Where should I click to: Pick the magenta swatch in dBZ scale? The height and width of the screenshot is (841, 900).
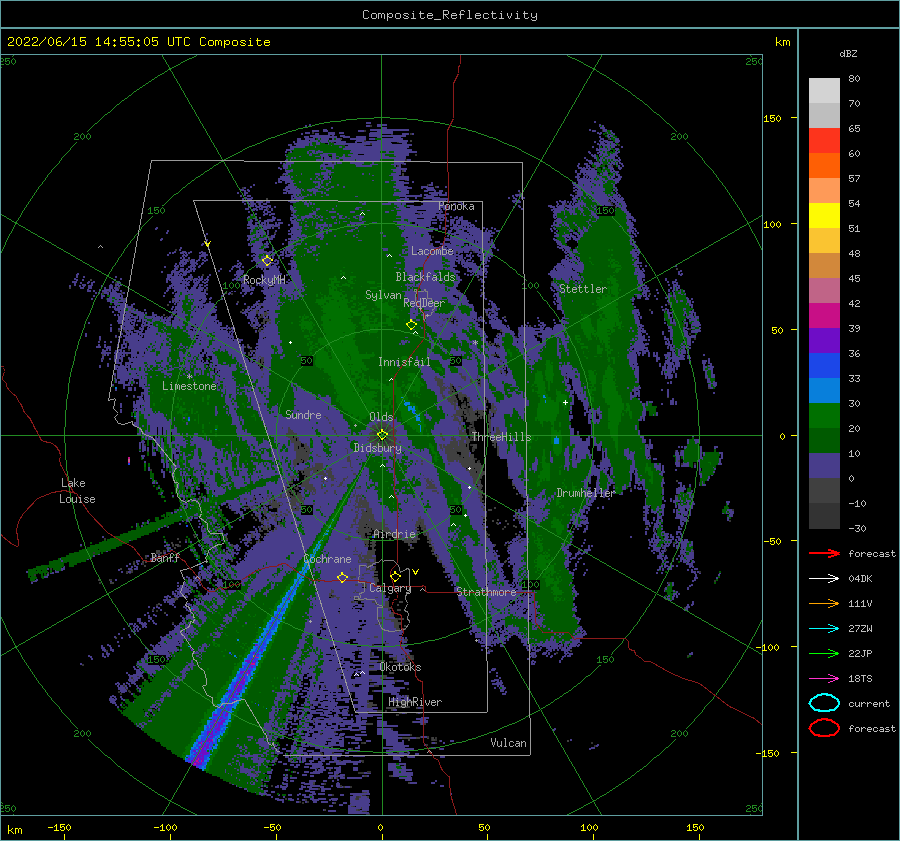824,316
